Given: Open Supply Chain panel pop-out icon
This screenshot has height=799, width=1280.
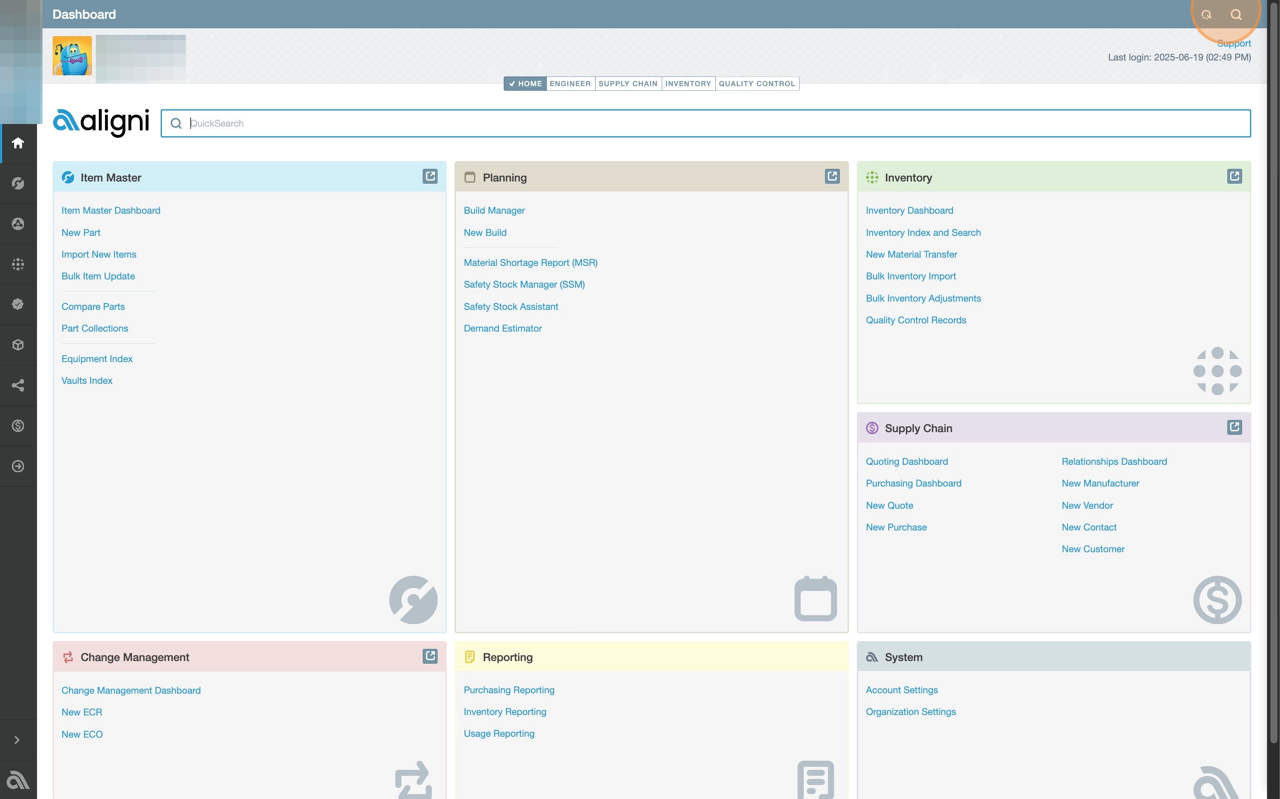Looking at the screenshot, I should coord(1234,428).
